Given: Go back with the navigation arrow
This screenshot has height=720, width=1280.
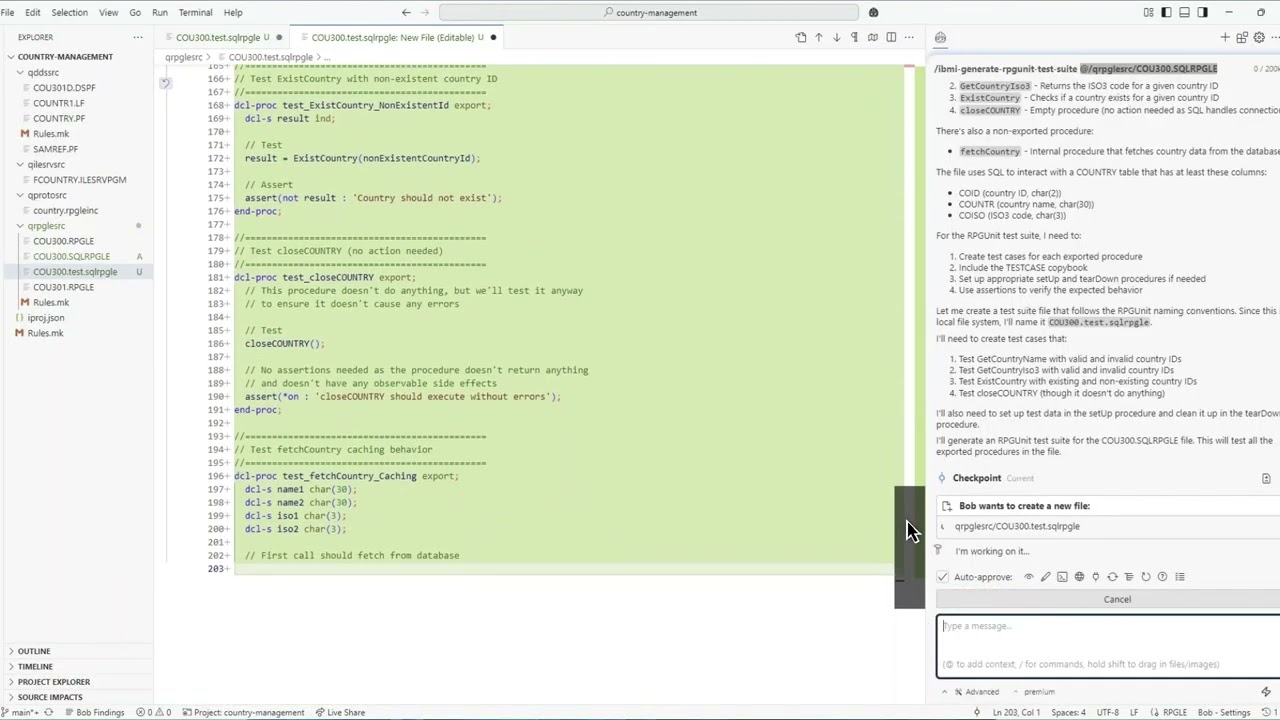Looking at the screenshot, I should [406, 12].
